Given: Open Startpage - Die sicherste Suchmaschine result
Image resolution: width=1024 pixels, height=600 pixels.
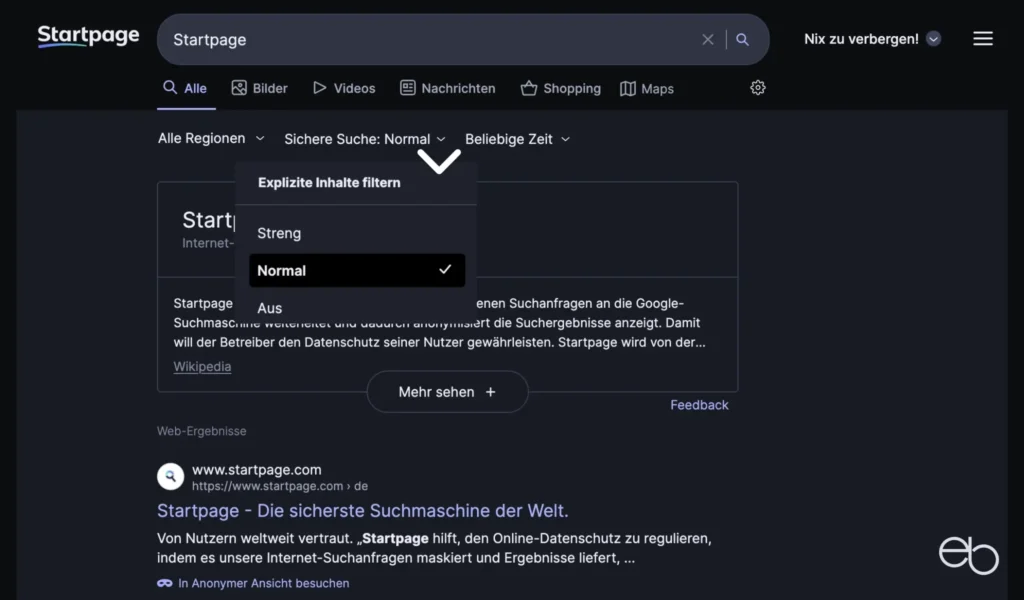Looking at the screenshot, I should (x=362, y=511).
